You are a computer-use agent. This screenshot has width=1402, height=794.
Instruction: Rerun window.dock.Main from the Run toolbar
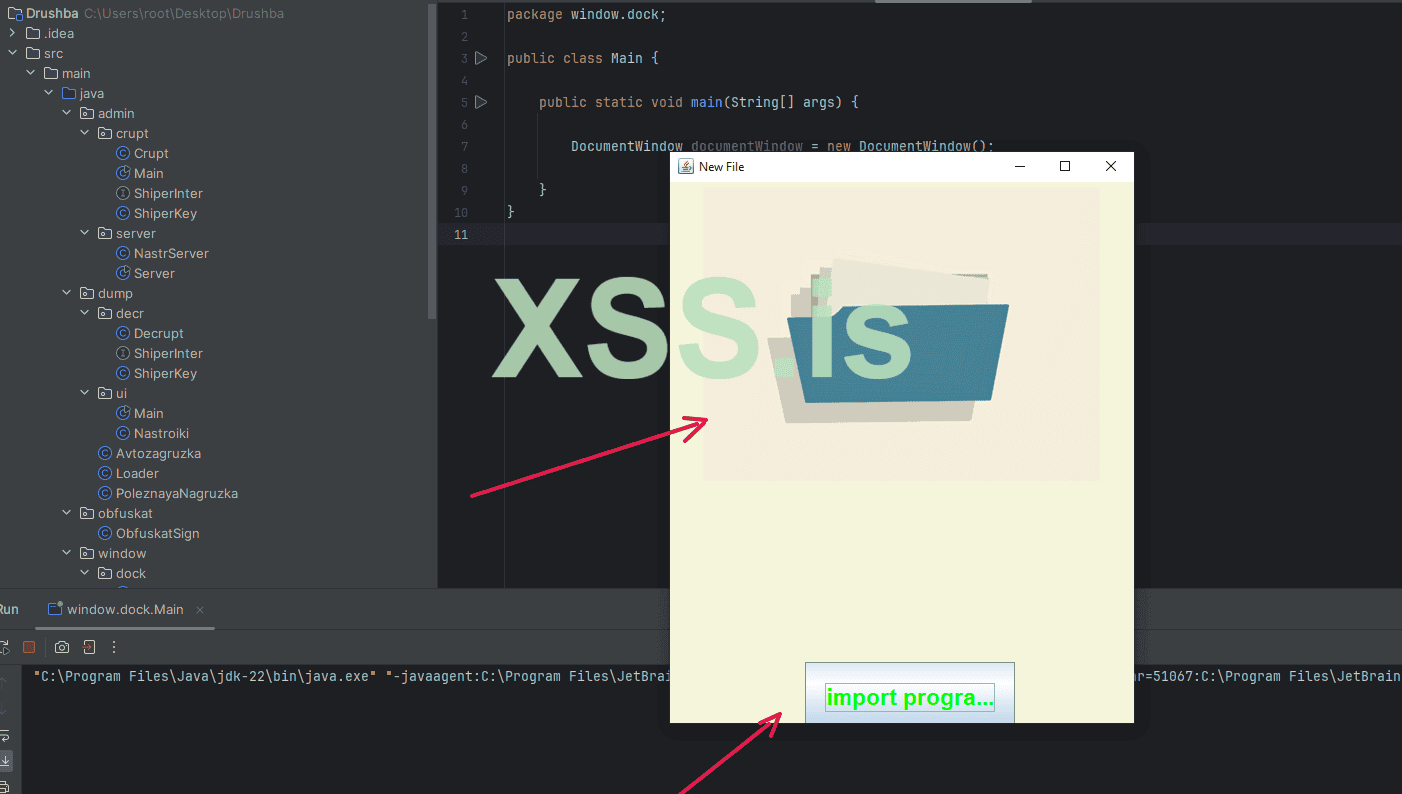3,647
